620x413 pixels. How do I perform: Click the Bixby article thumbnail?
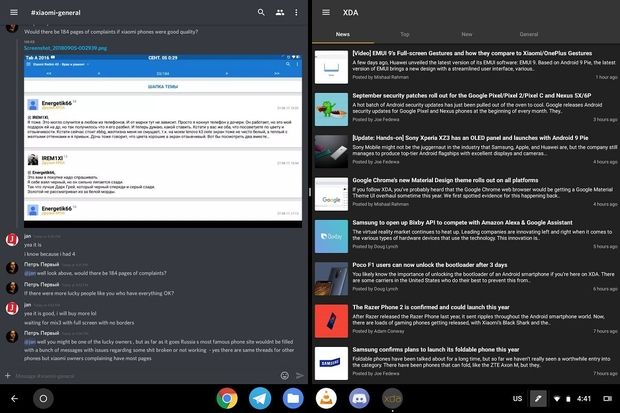[x=331, y=236]
